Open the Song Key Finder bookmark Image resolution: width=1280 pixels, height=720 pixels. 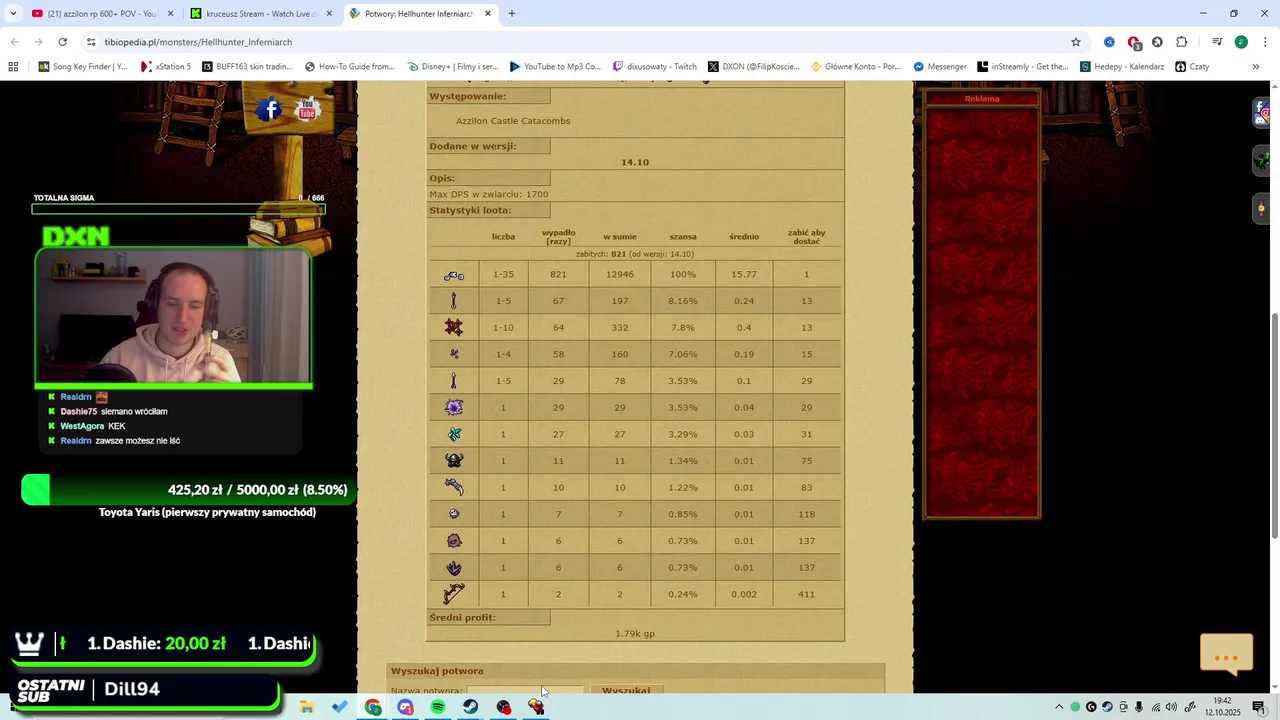[83, 67]
